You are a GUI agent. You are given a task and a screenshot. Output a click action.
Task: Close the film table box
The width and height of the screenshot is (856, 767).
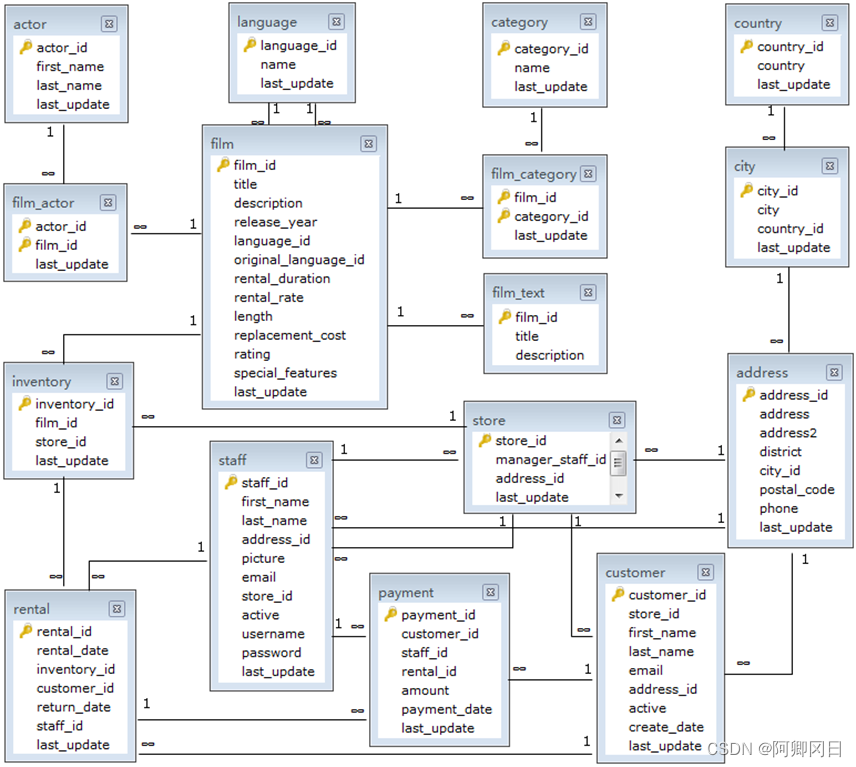click(x=369, y=144)
